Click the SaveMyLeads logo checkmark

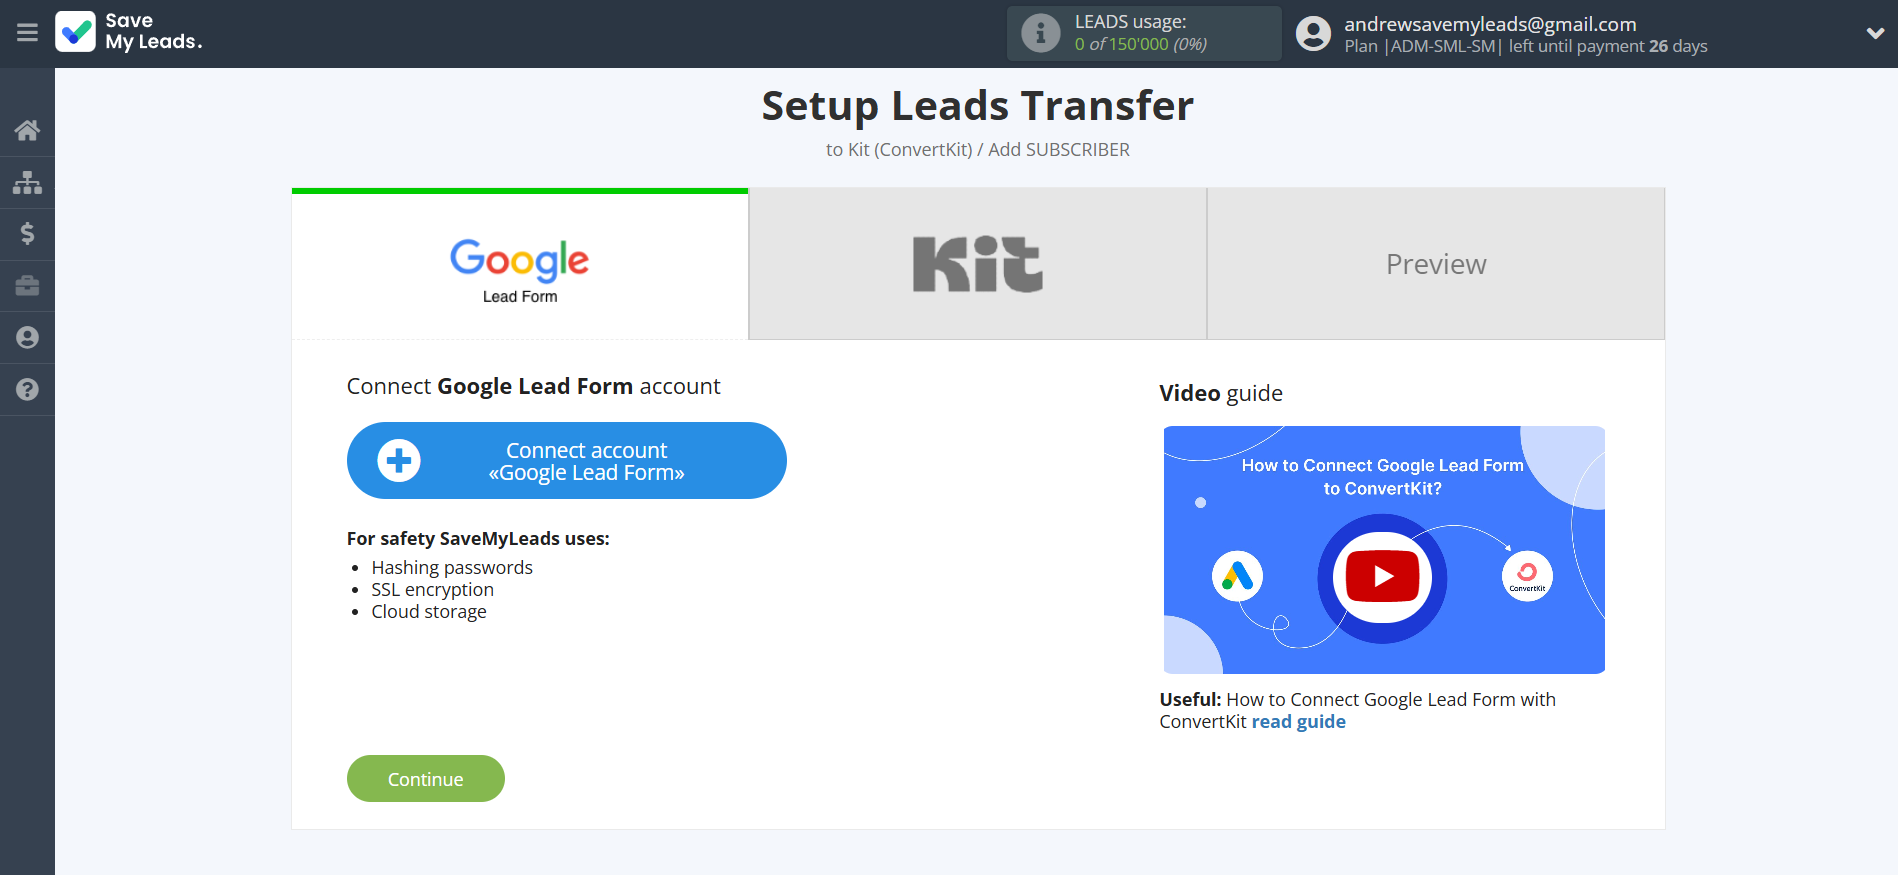click(76, 32)
